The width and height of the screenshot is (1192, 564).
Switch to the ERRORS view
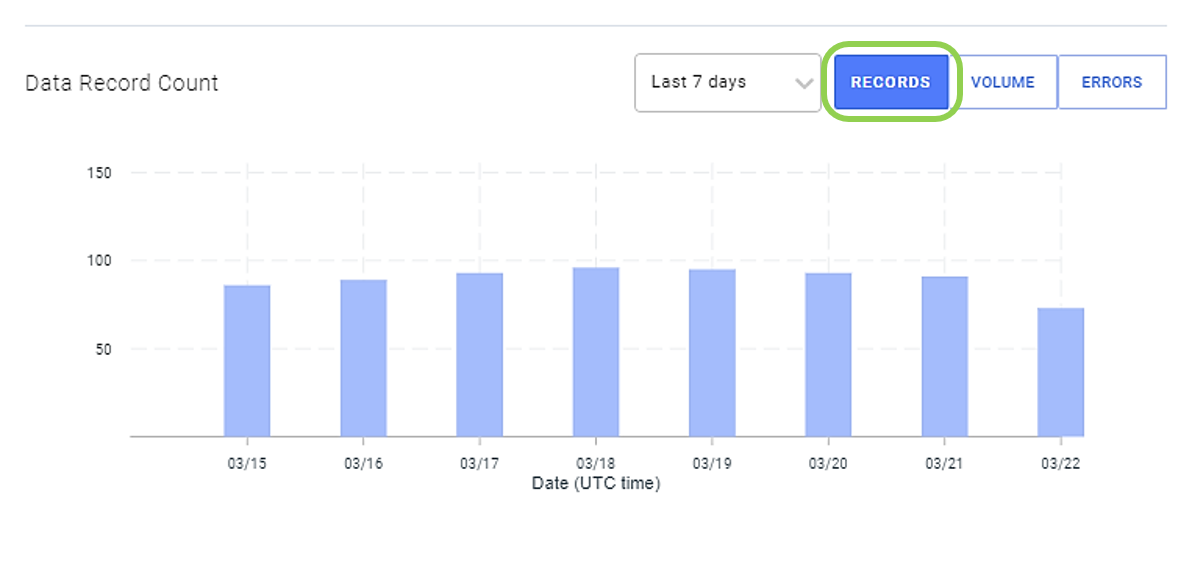click(1111, 82)
